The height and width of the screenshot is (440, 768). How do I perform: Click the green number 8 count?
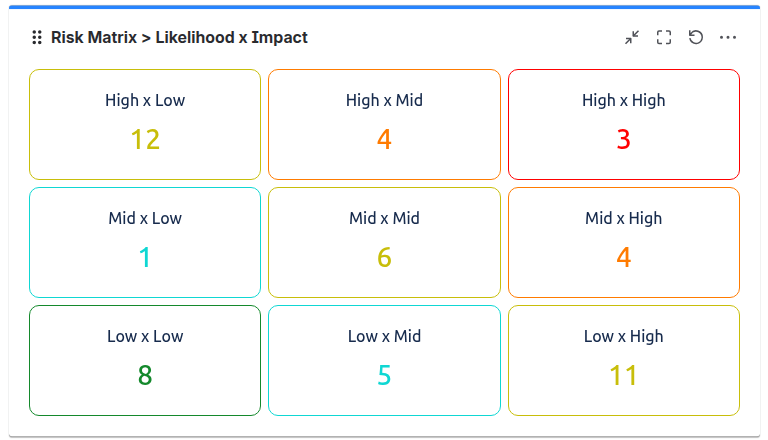(x=145, y=376)
